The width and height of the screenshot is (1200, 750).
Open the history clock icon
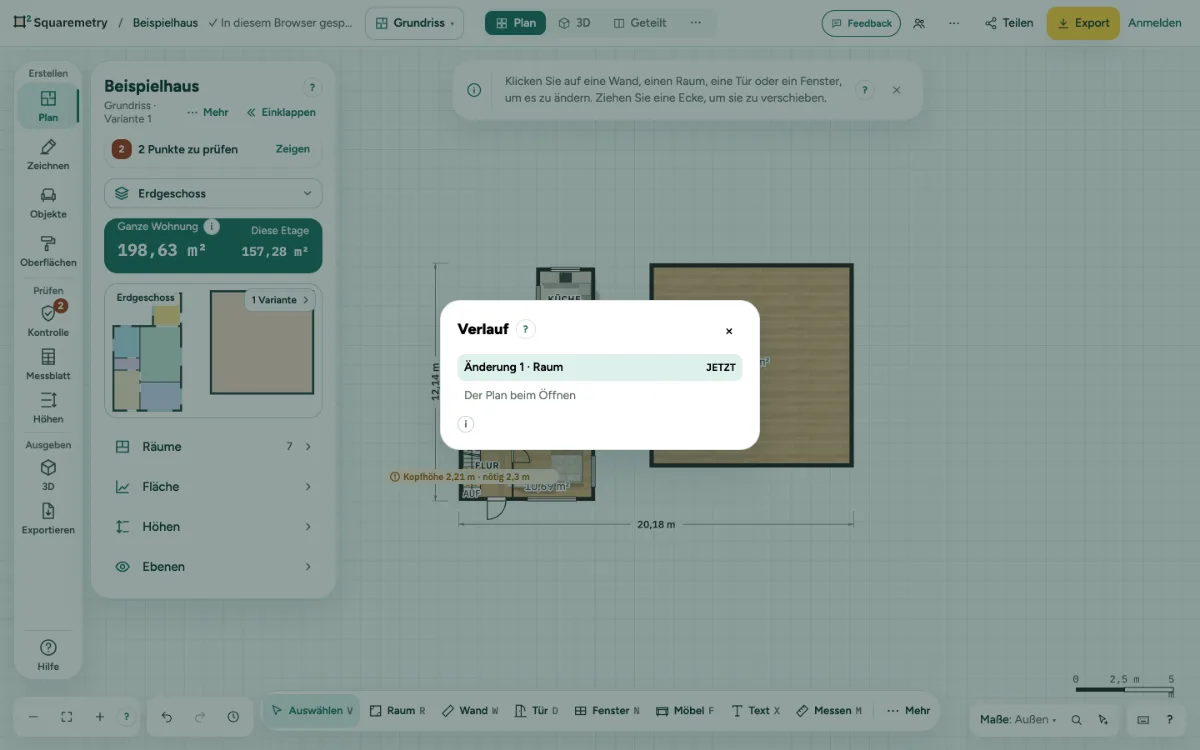point(233,717)
